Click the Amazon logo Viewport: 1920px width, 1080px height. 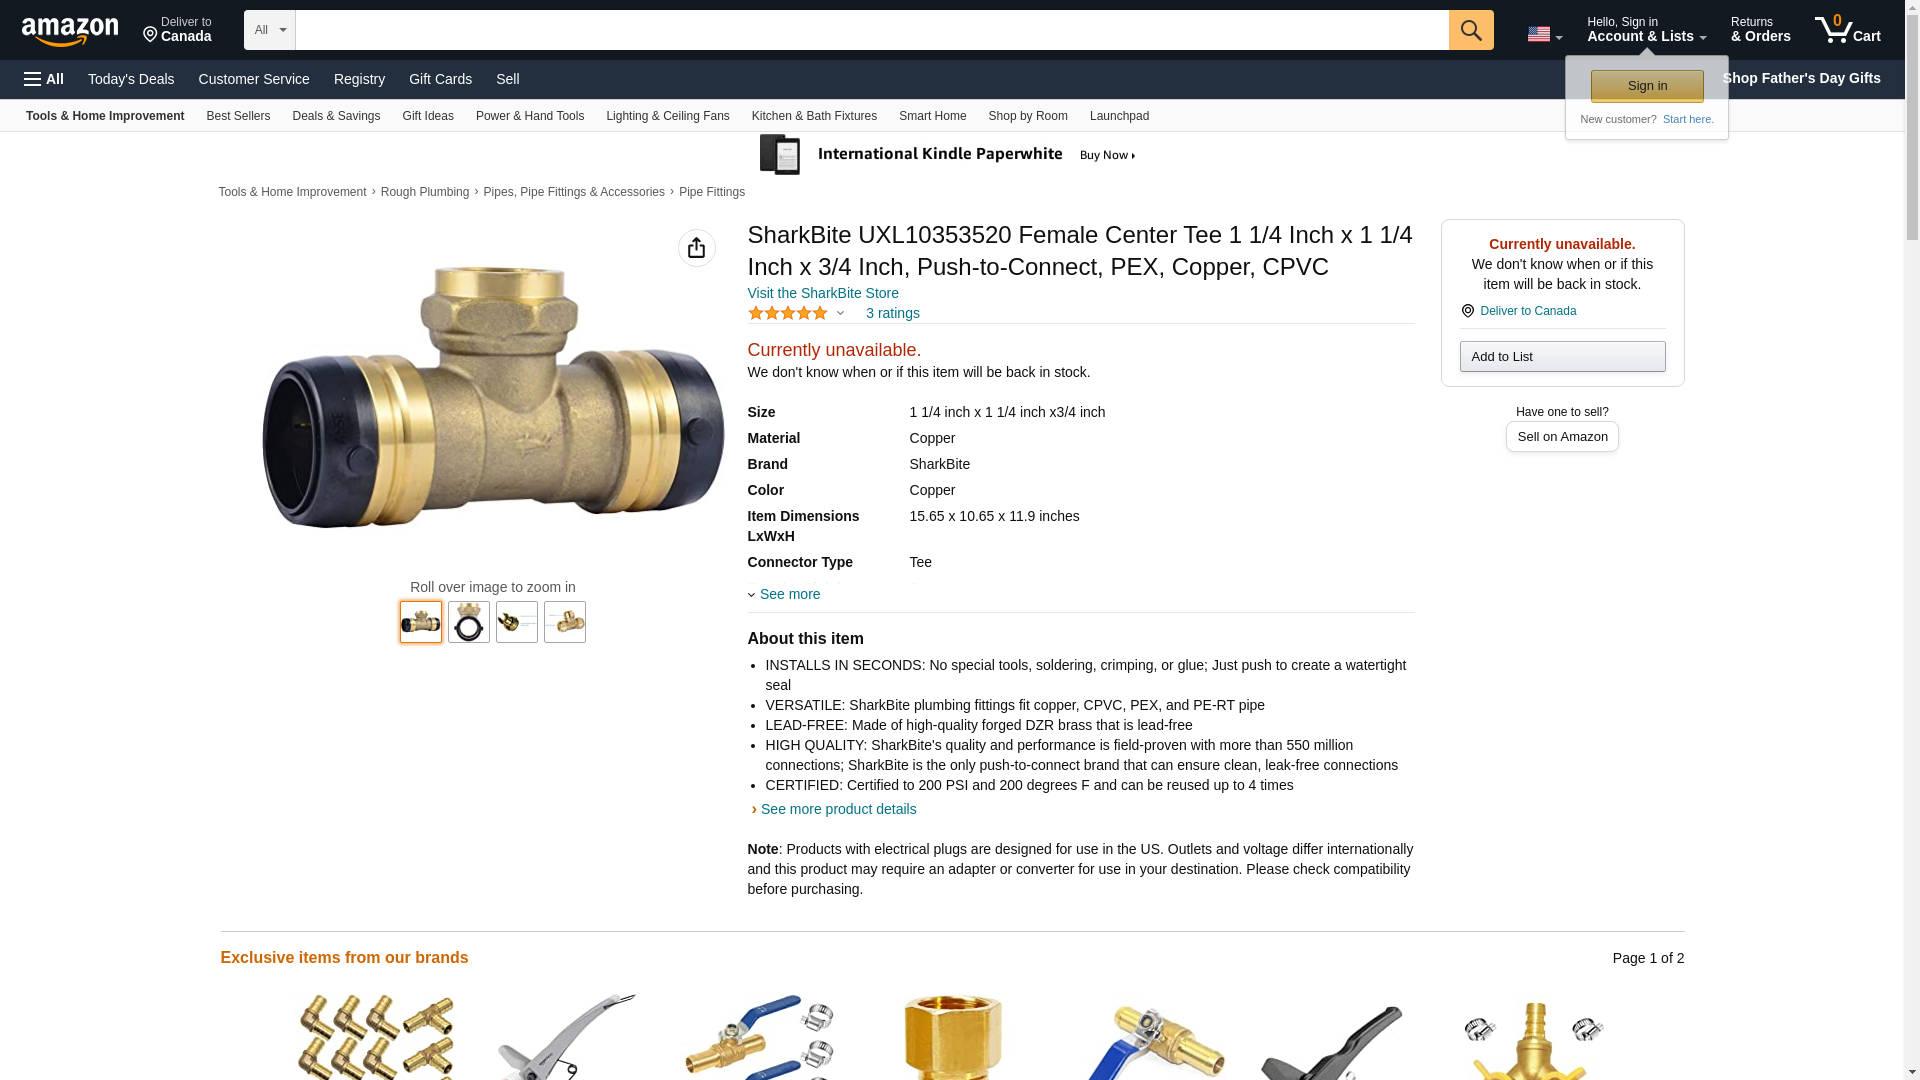coord(70,31)
